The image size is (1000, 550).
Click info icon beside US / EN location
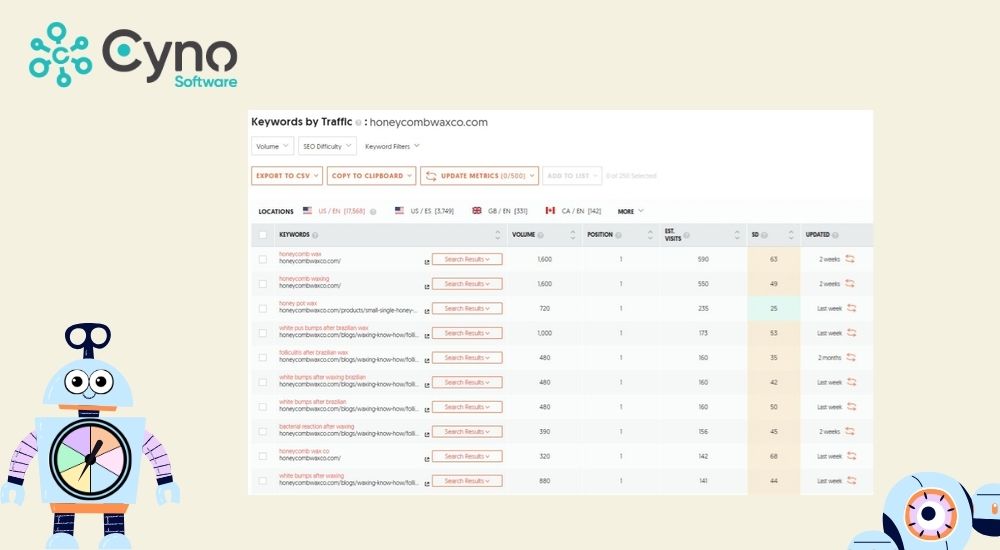click(373, 211)
